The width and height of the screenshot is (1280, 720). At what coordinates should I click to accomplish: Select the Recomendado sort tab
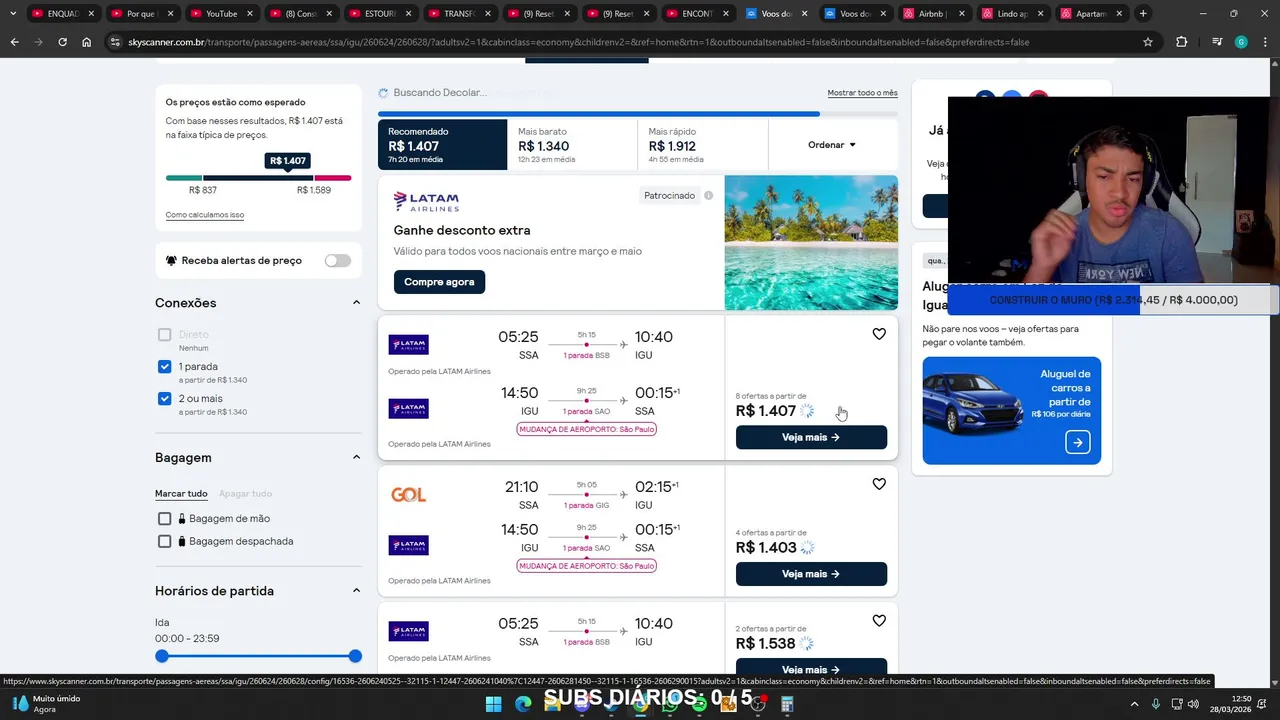tap(442, 145)
